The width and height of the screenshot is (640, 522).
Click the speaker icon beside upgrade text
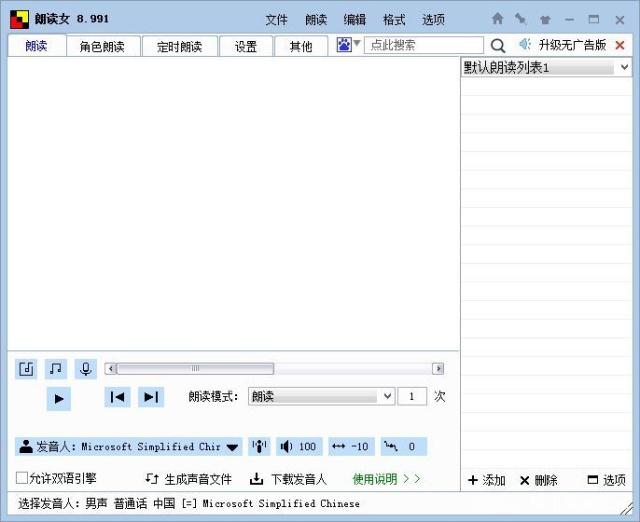tap(524, 44)
